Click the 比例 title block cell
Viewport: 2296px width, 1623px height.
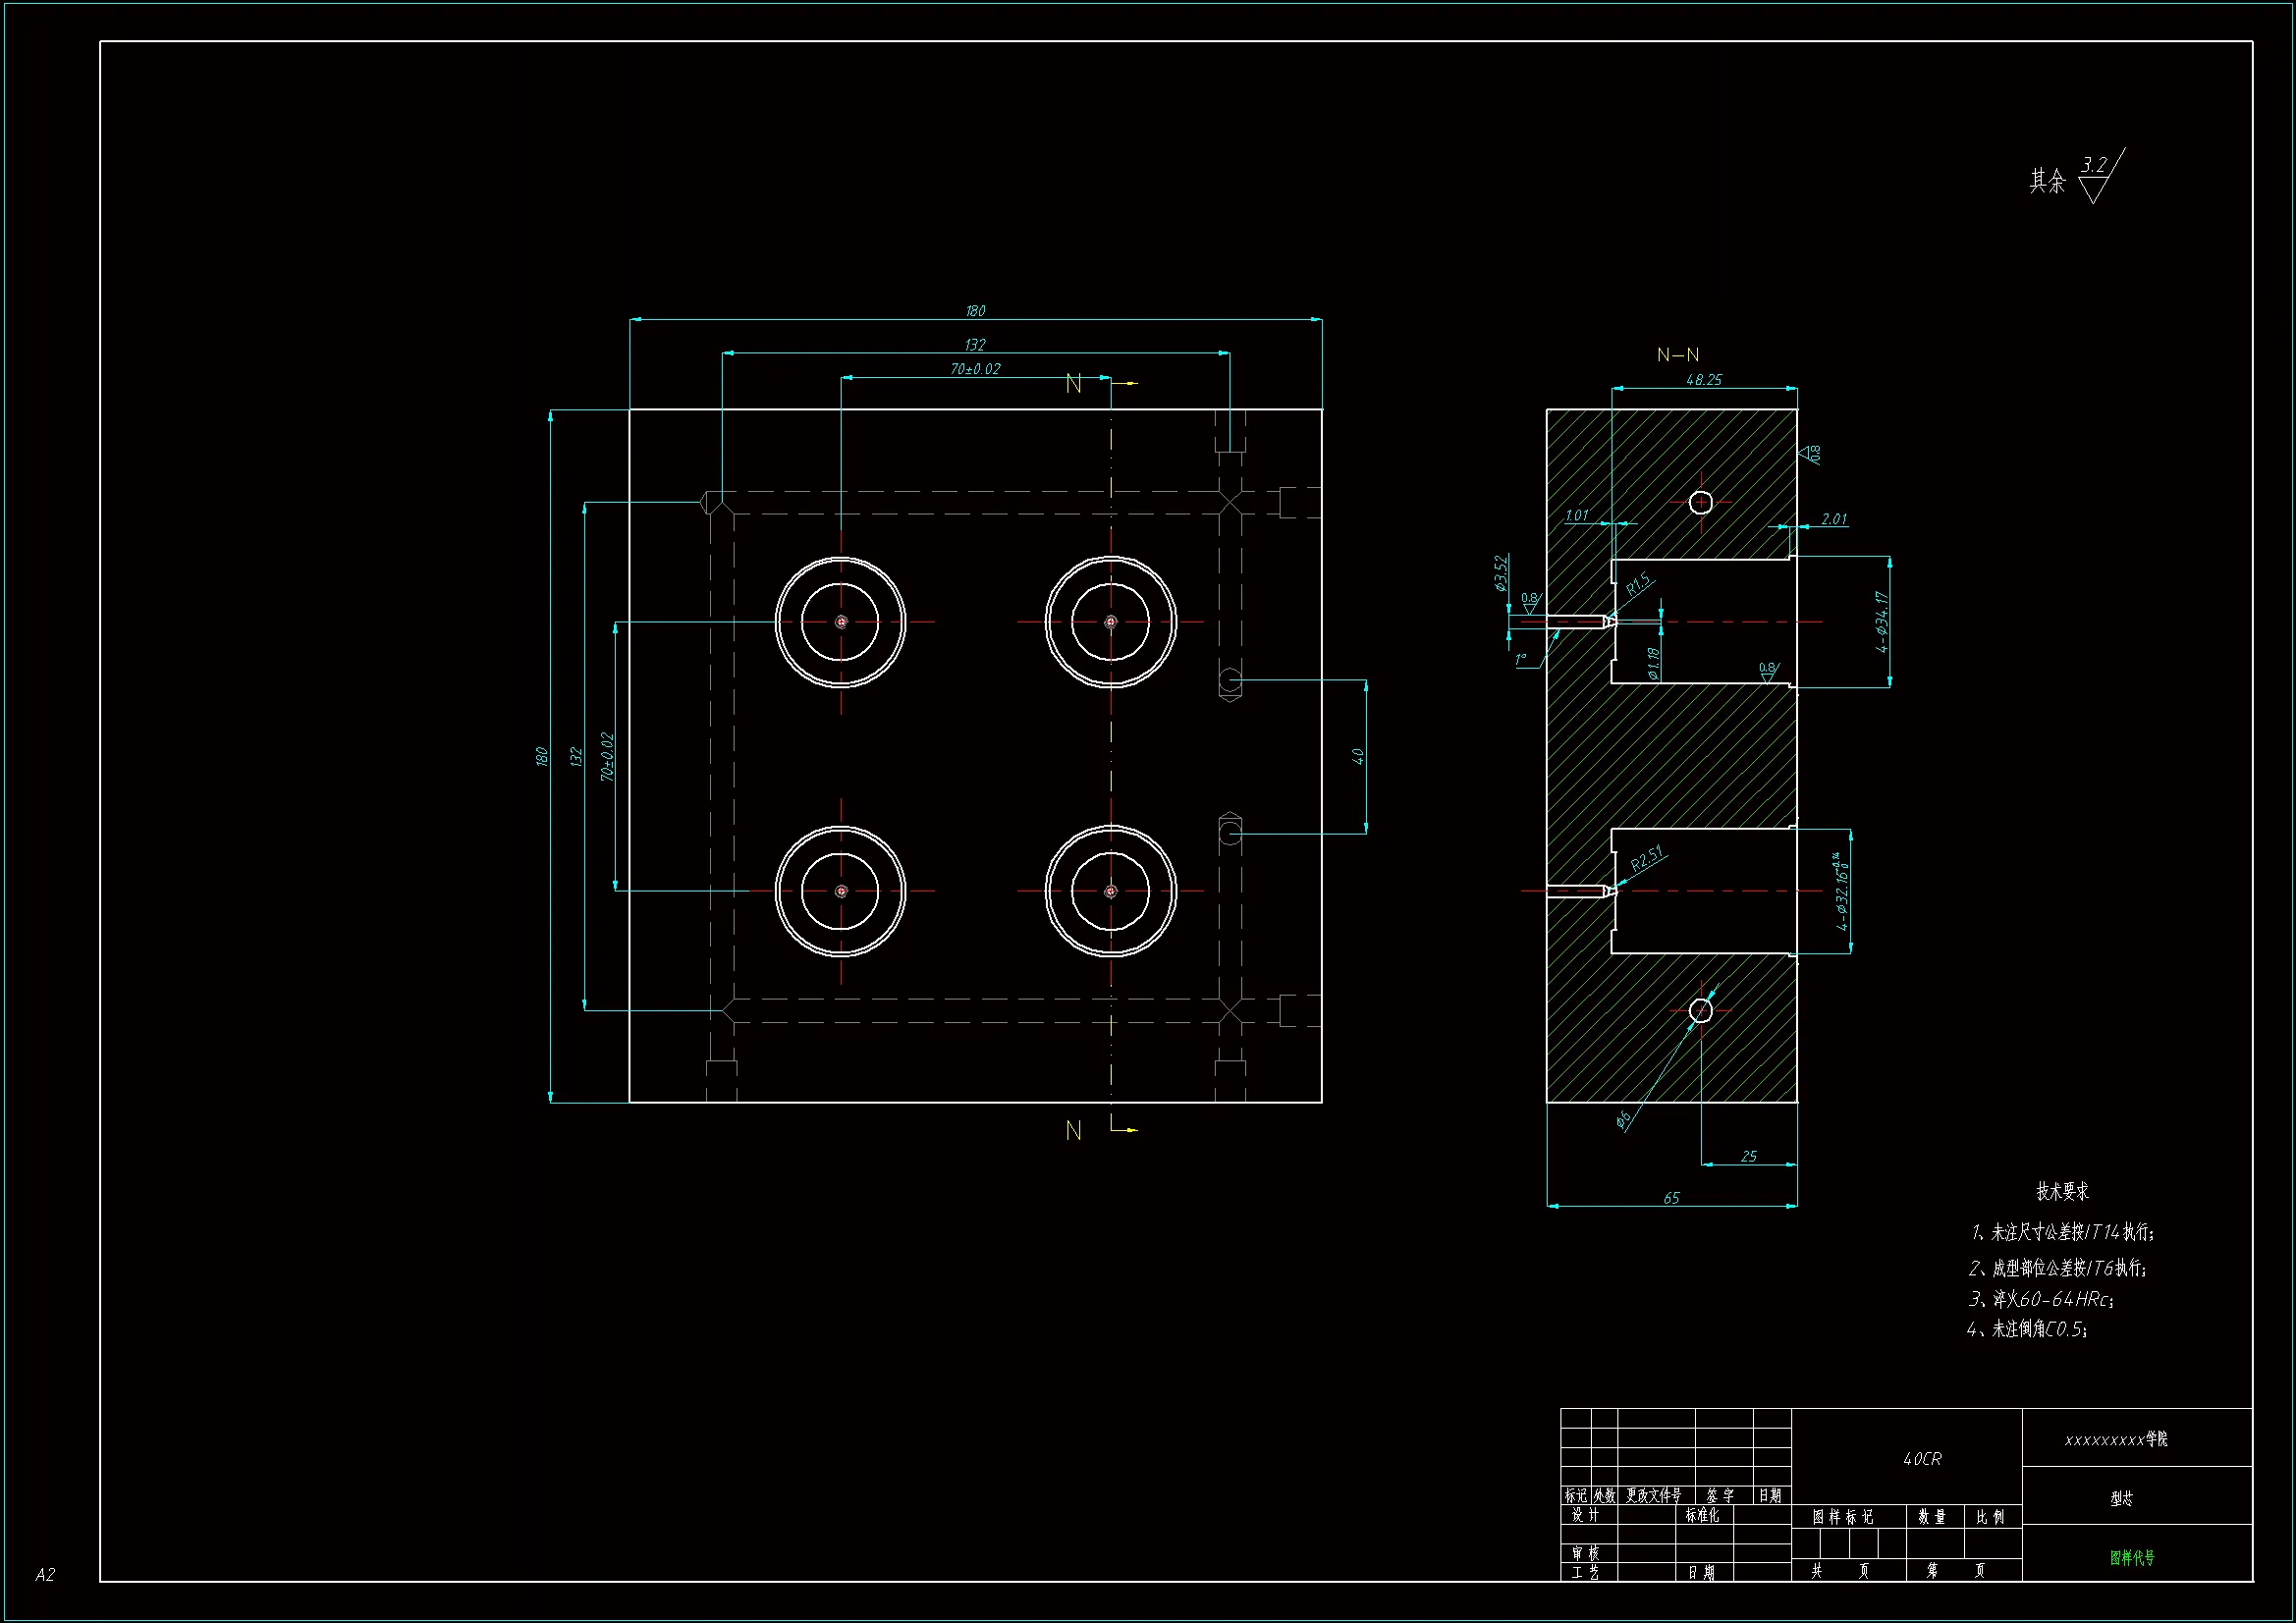(1990, 1517)
